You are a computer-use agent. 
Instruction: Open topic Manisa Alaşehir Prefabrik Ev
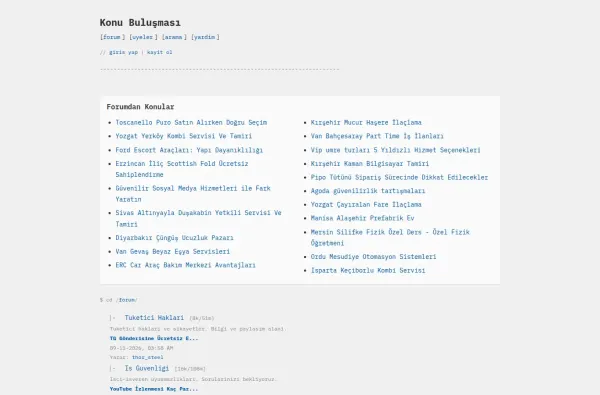tap(362, 218)
